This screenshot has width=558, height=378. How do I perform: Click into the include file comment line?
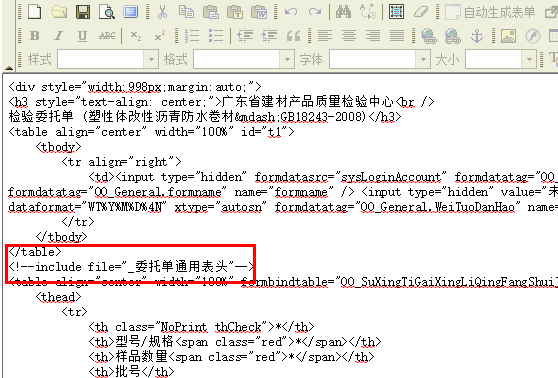point(131,267)
